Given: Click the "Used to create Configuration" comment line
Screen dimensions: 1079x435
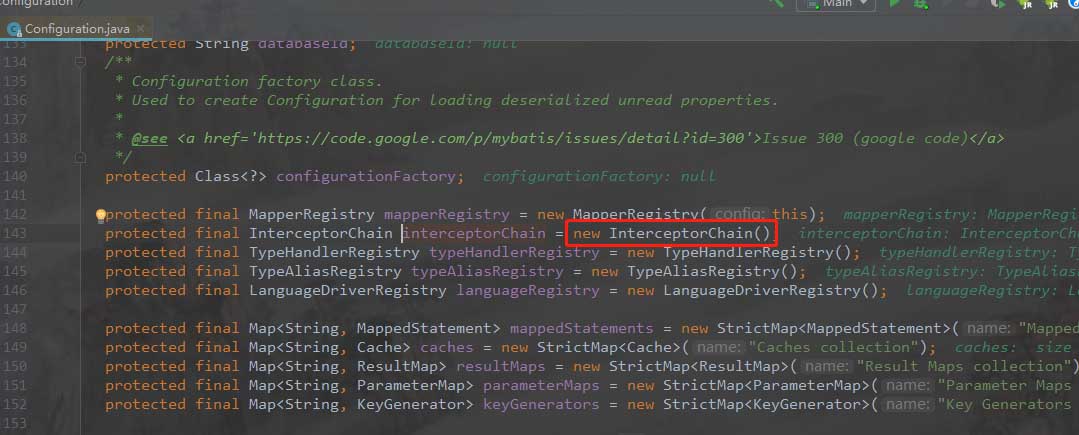Looking at the screenshot, I should pyautogui.click(x=455, y=100).
